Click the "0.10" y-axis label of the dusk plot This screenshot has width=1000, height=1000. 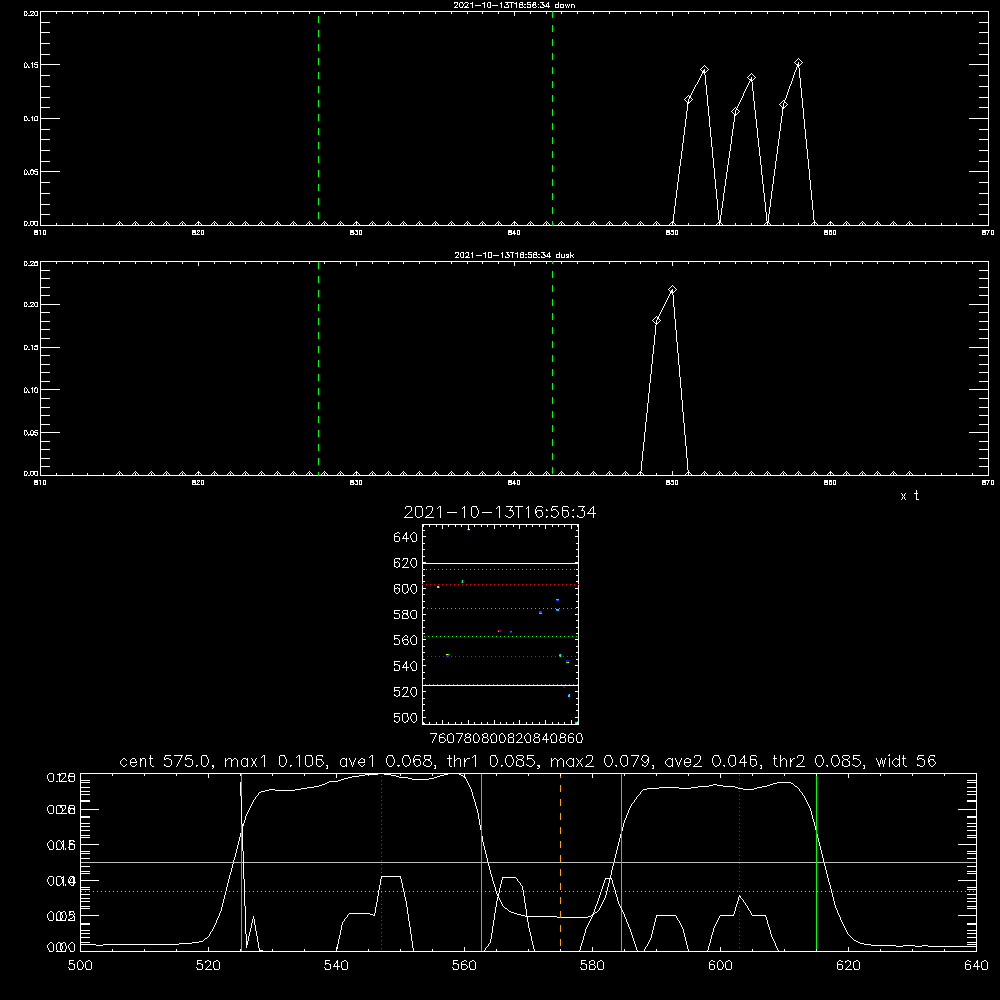[31, 390]
